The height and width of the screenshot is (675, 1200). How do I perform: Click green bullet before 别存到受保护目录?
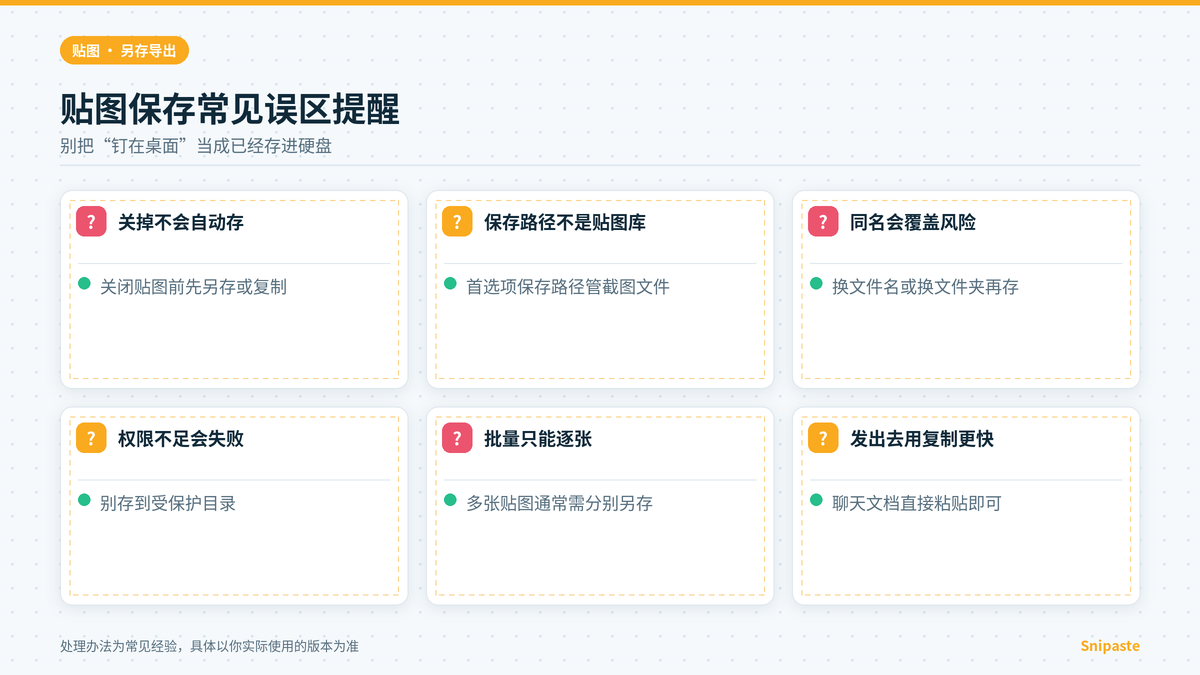click(85, 500)
